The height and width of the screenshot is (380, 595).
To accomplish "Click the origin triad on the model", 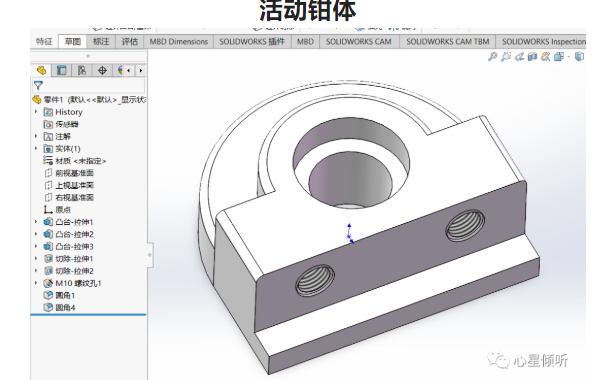I will (350, 233).
